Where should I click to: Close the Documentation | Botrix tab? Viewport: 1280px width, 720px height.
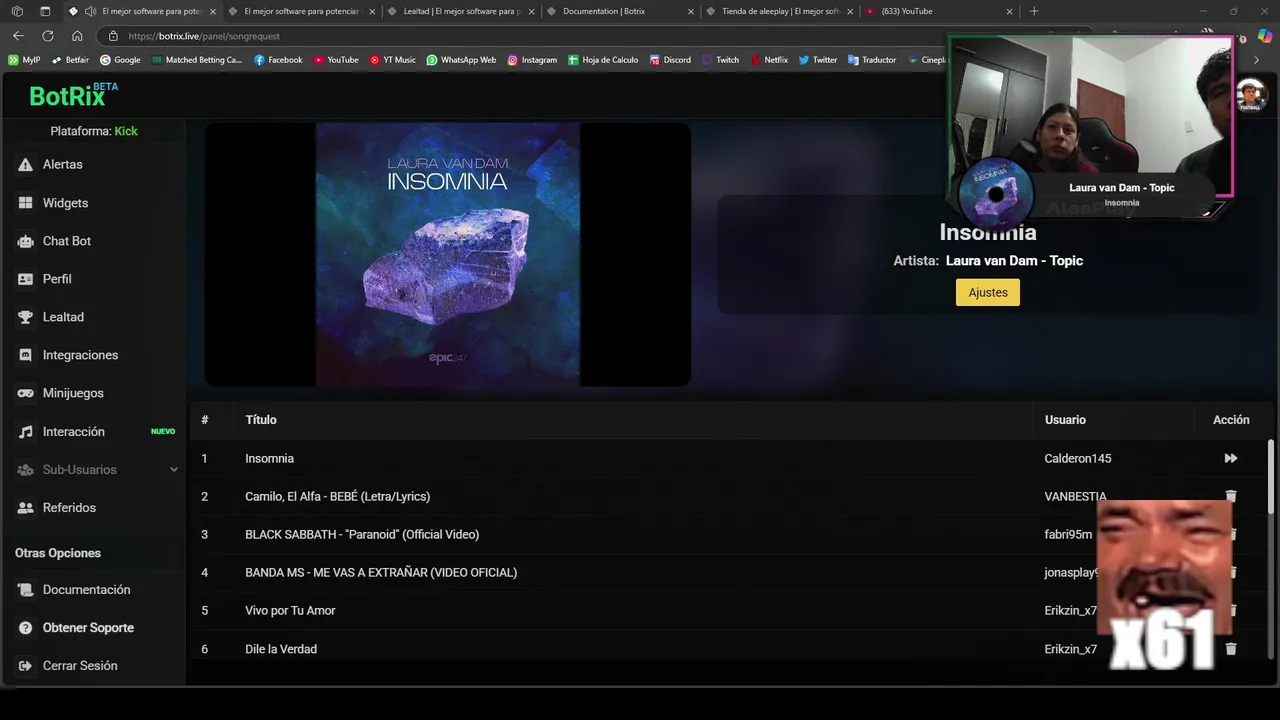click(x=690, y=12)
